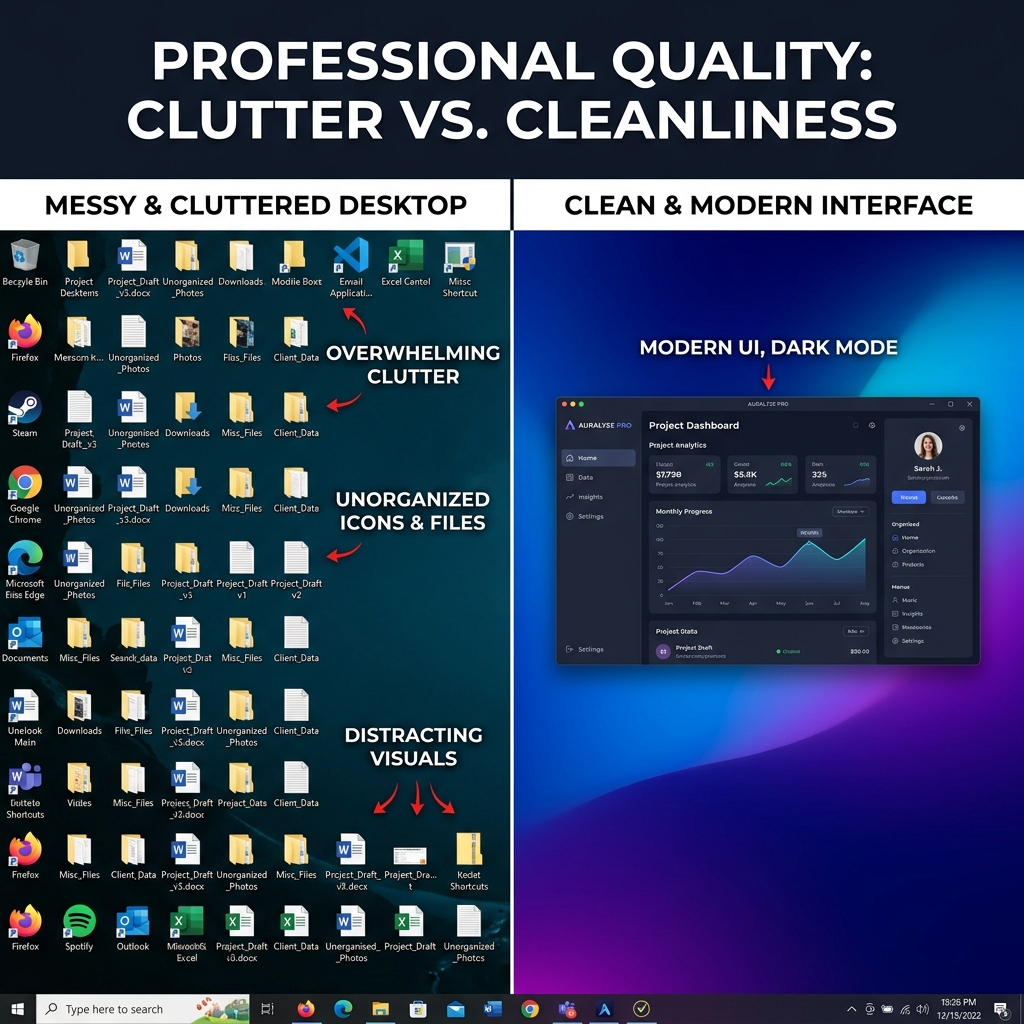Click the gear icon beside the dashboard search
This screenshot has width=1024, height=1024.
(x=872, y=425)
